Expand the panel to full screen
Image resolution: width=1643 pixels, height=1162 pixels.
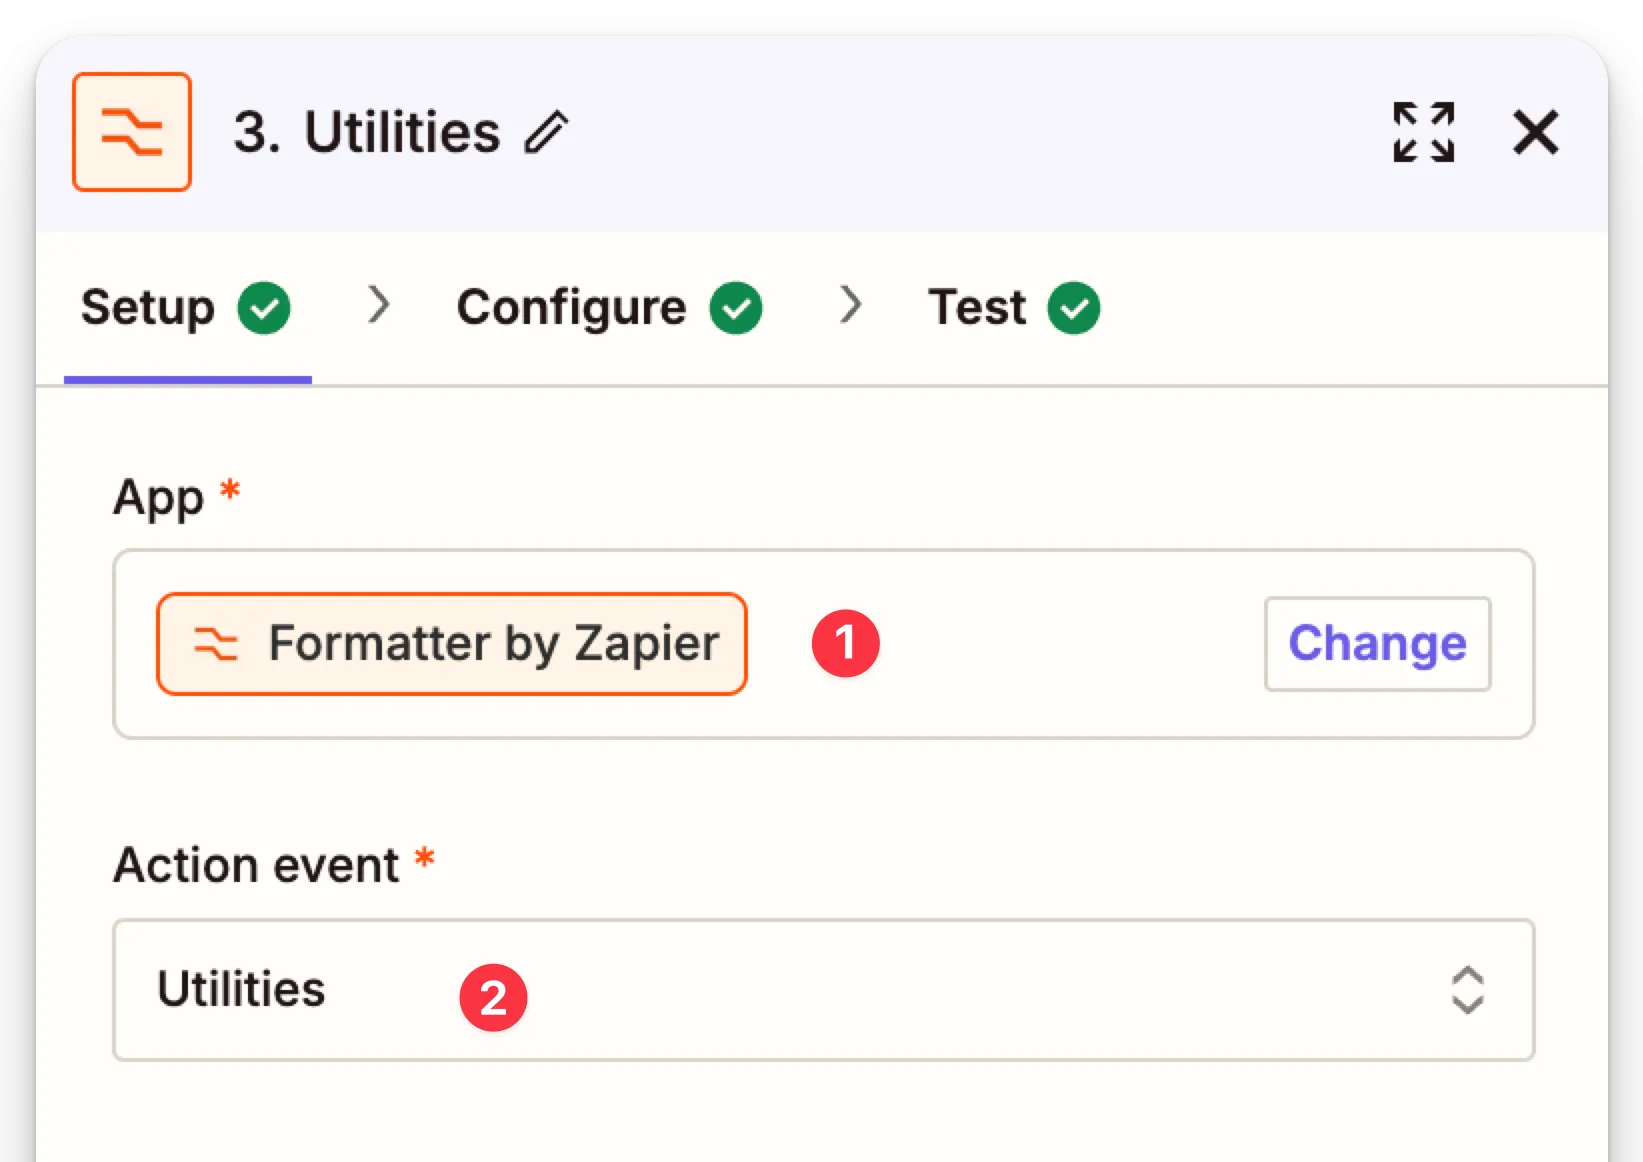[1423, 132]
